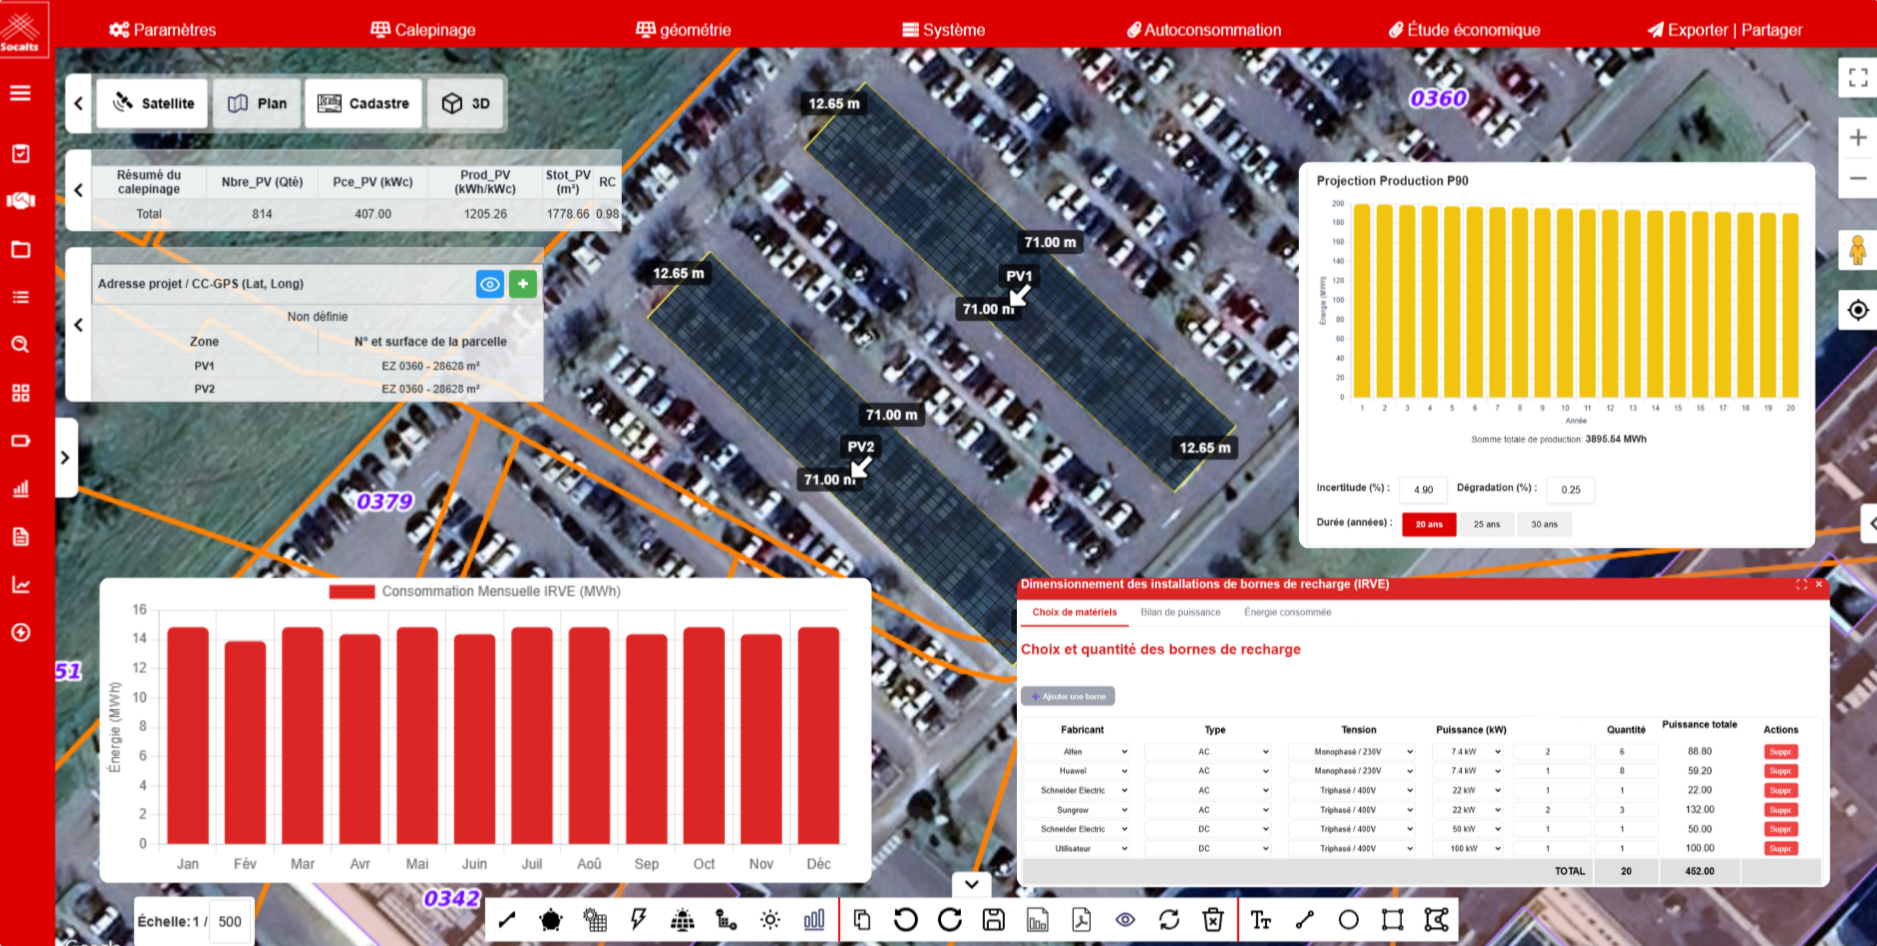Open the Sungrow manufacturer dropdown
The width and height of the screenshot is (1877, 946).
pyautogui.click(x=1077, y=810)
